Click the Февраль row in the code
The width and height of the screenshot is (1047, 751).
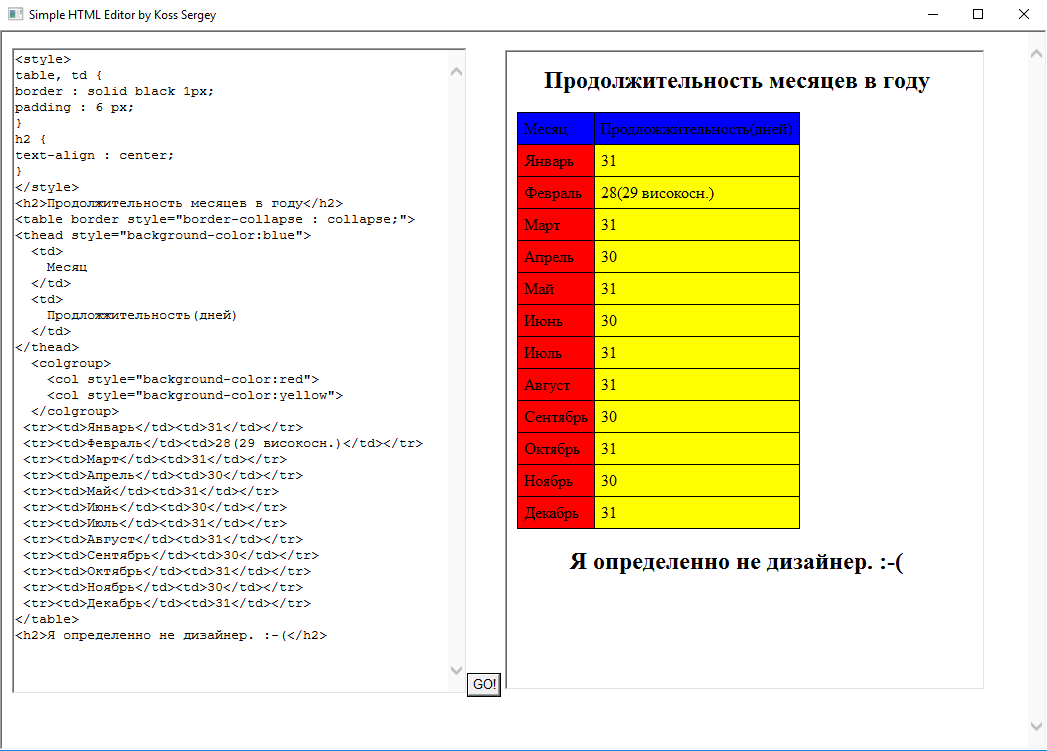(x=223, y=444)
